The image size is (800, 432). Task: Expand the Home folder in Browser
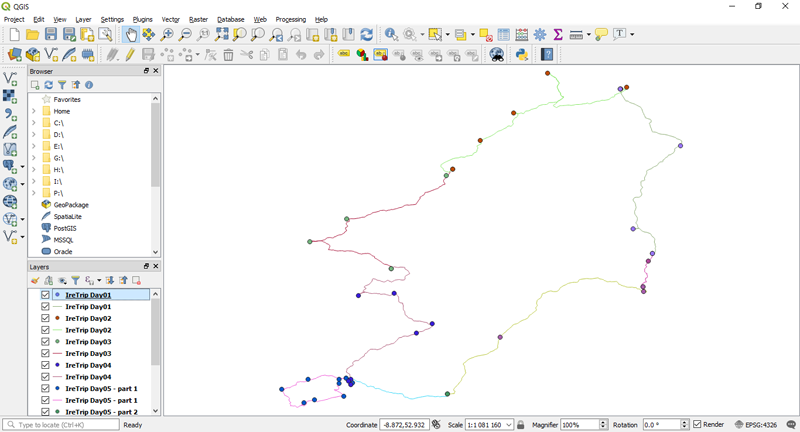pos(34,111)
